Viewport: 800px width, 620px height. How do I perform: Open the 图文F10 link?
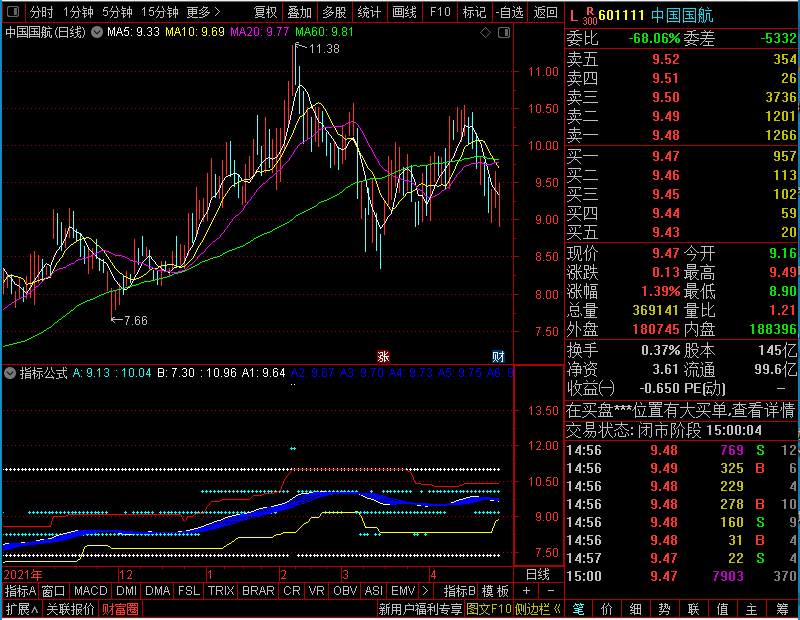pos(489,609)
